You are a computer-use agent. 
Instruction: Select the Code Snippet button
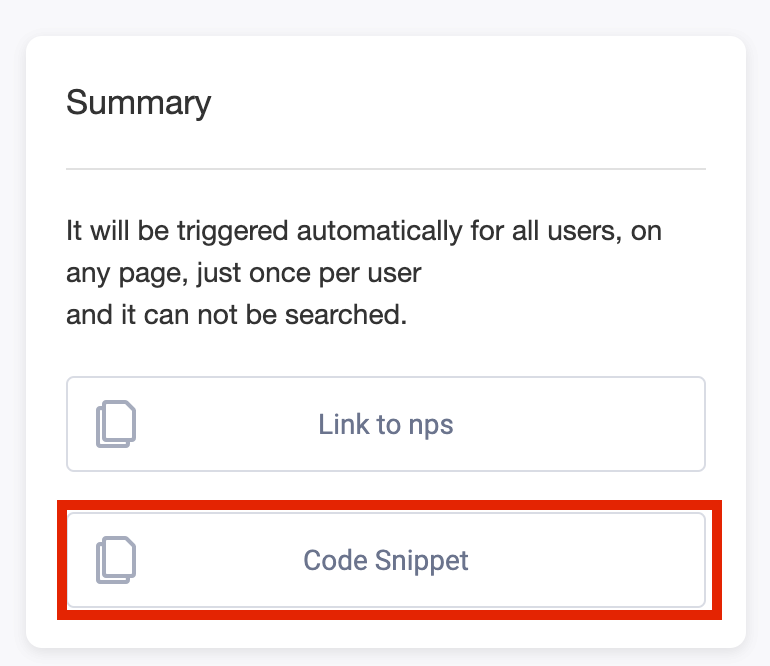386,560
